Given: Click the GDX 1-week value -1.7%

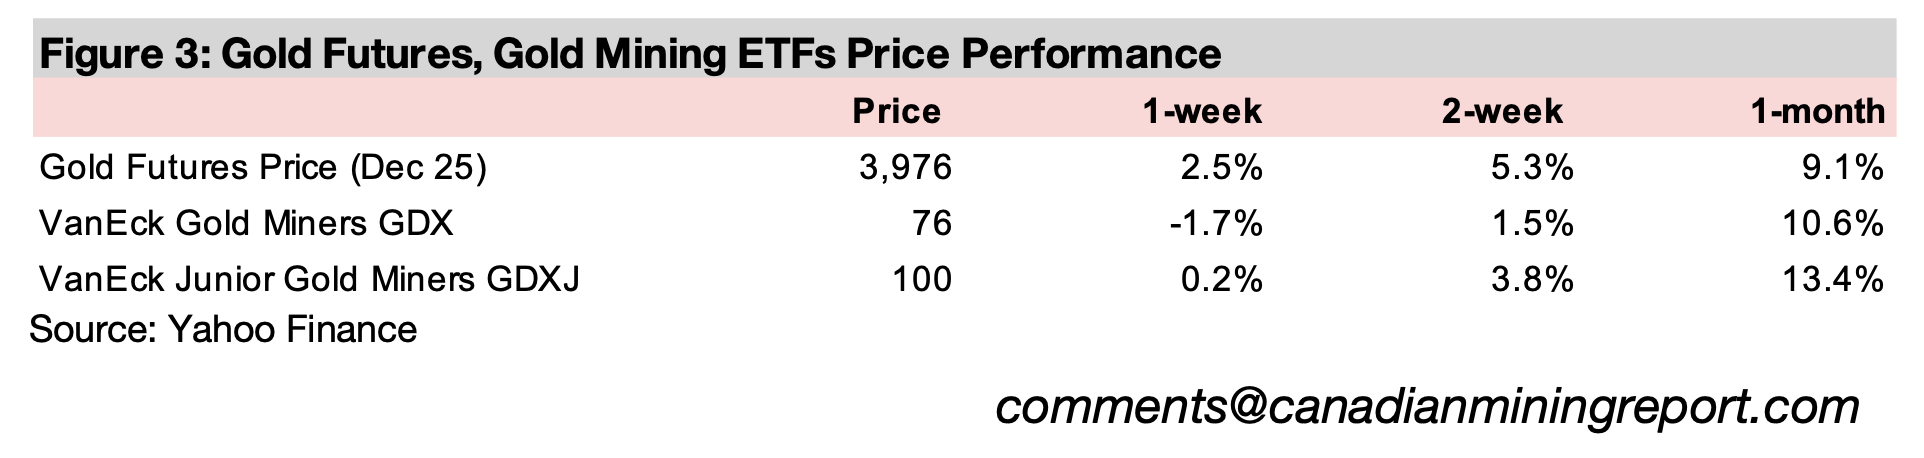Looking at the screenshot, I should [1215, 223].
